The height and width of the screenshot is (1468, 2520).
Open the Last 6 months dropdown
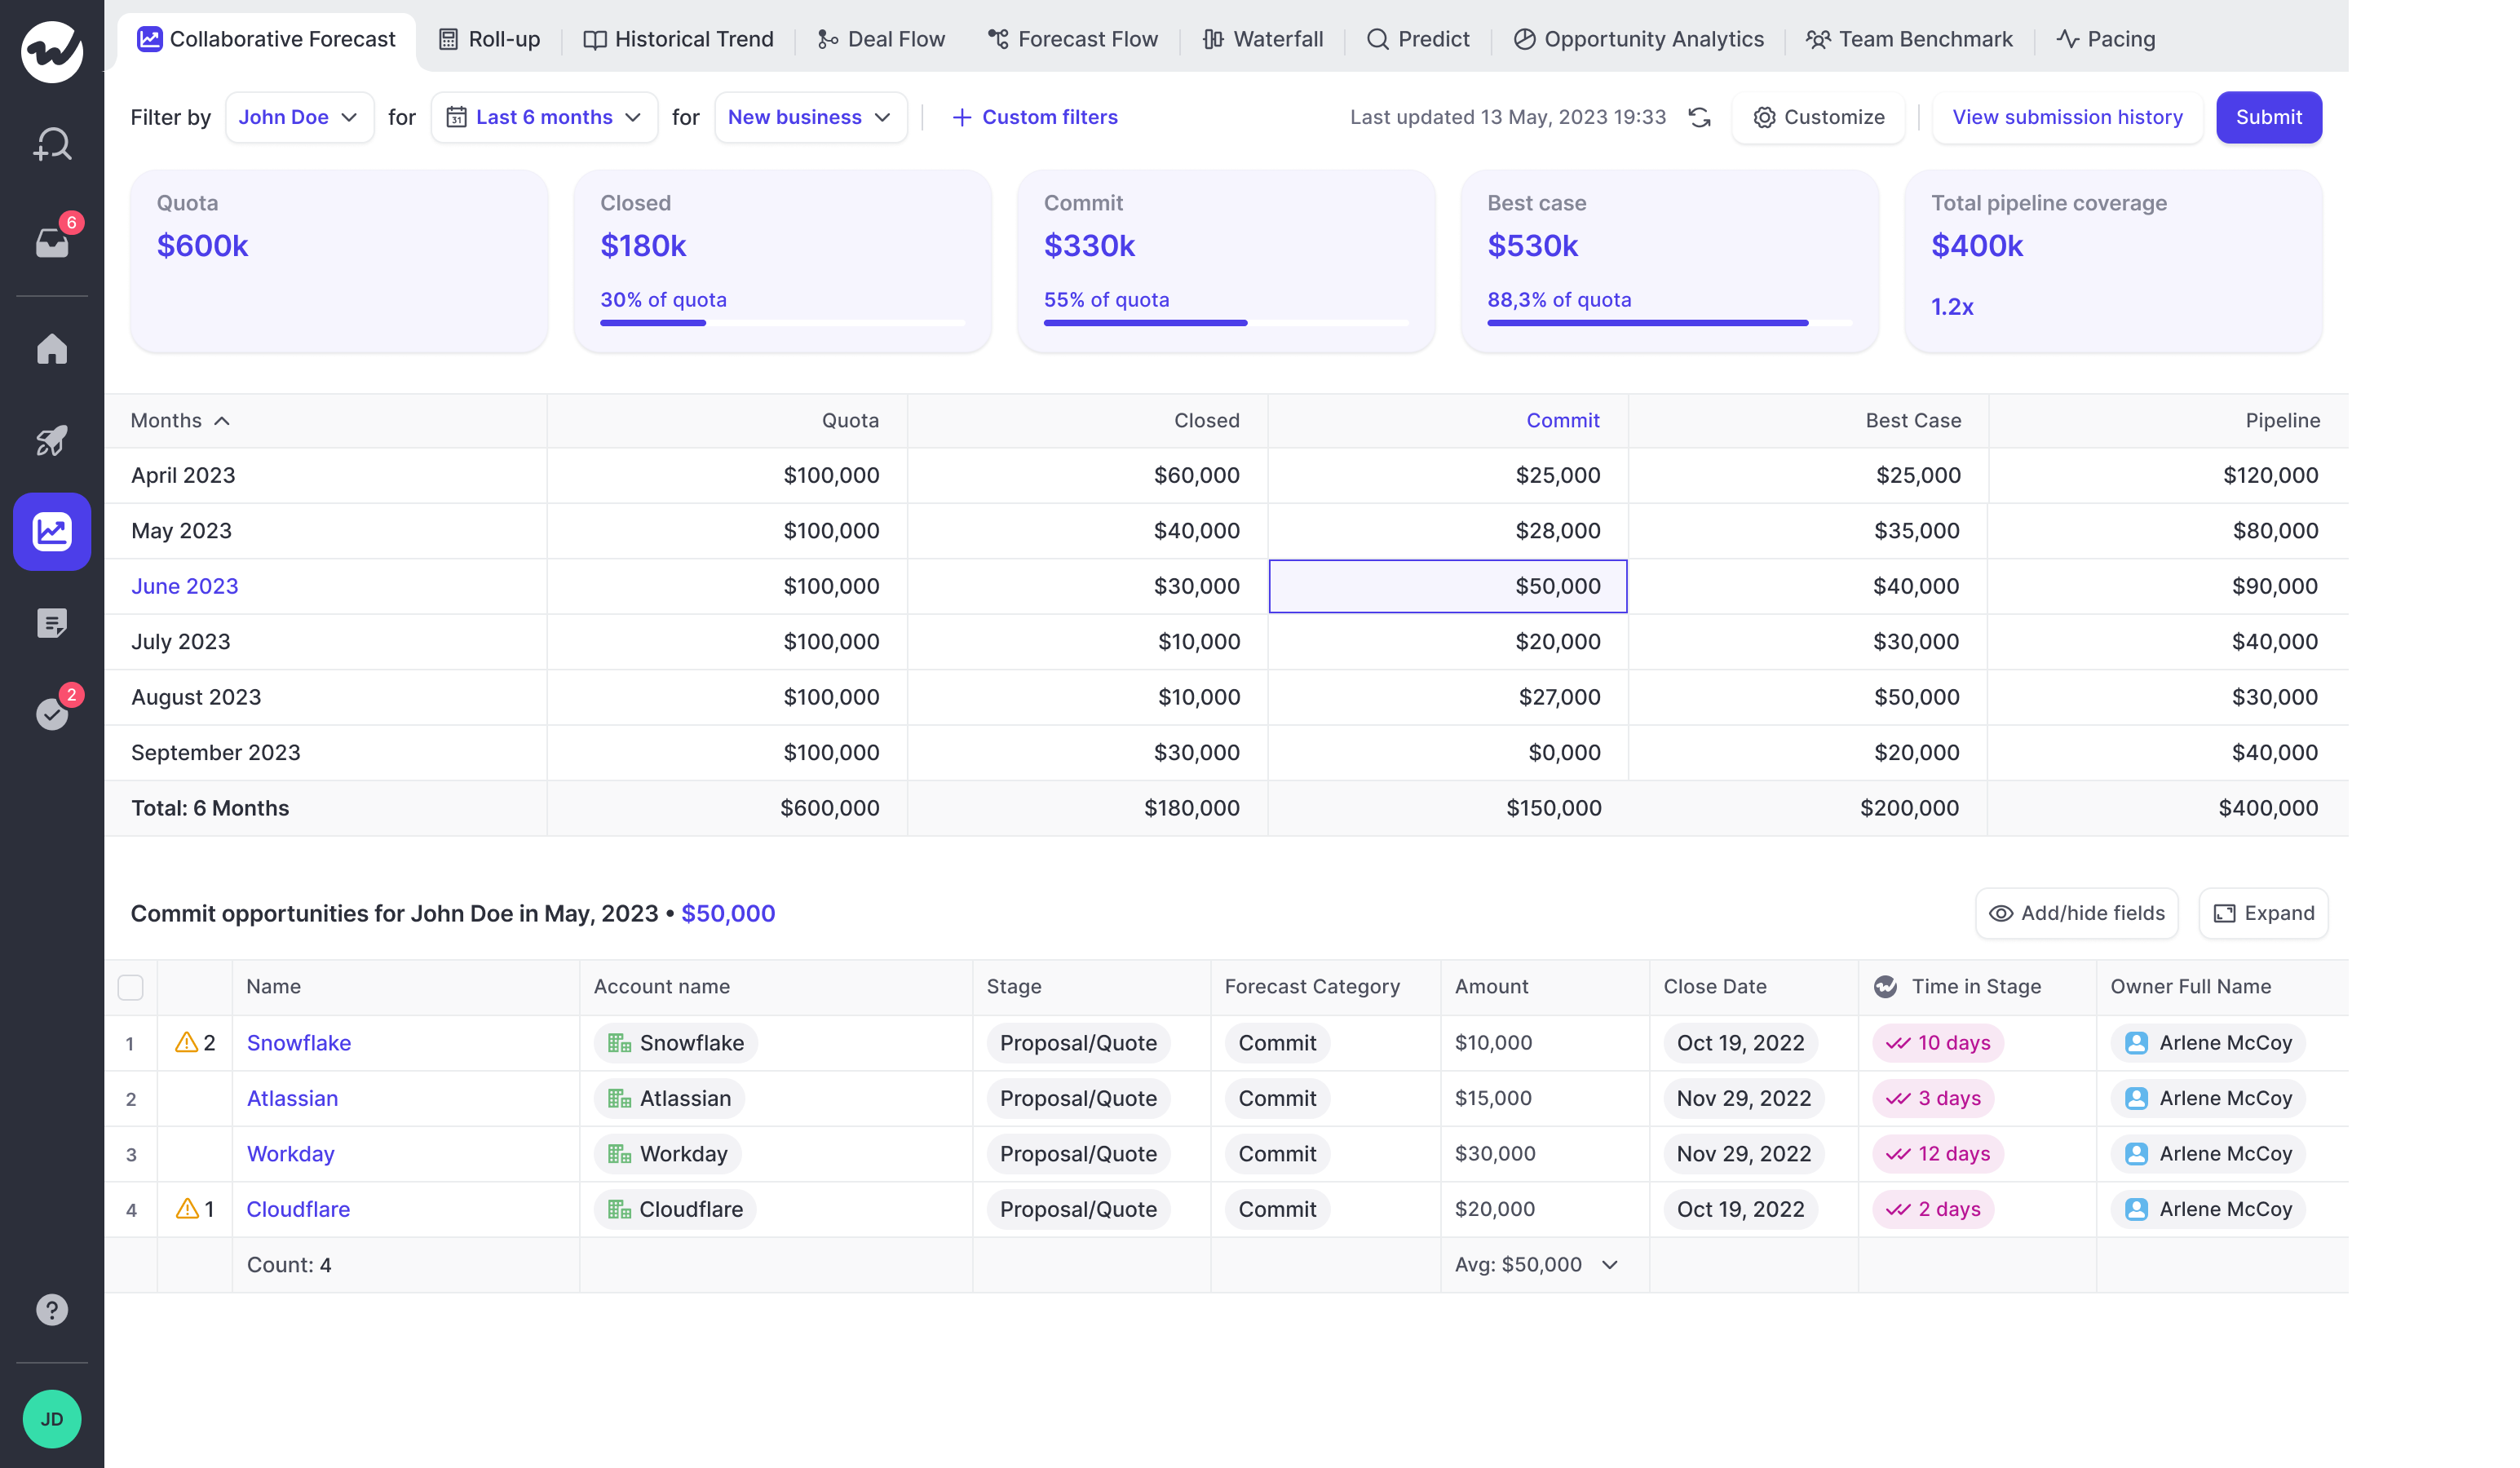544,117
